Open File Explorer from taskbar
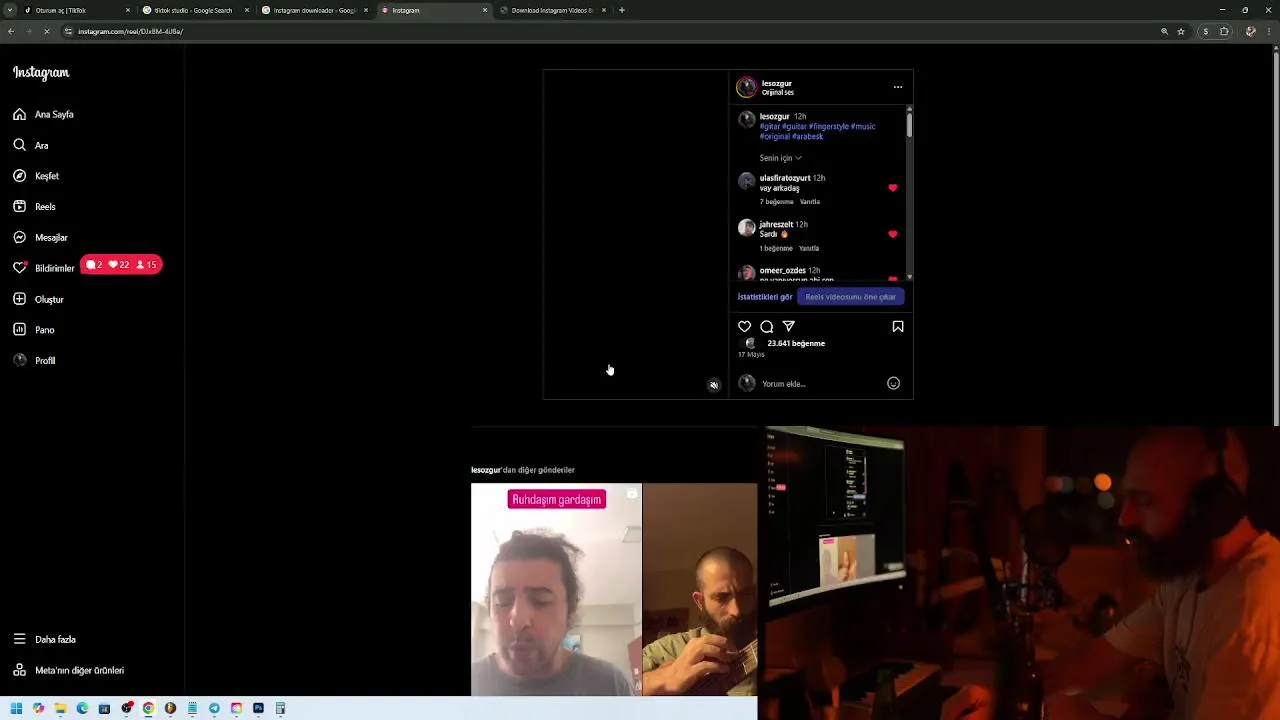1280x720 pixels. (60, 708)
